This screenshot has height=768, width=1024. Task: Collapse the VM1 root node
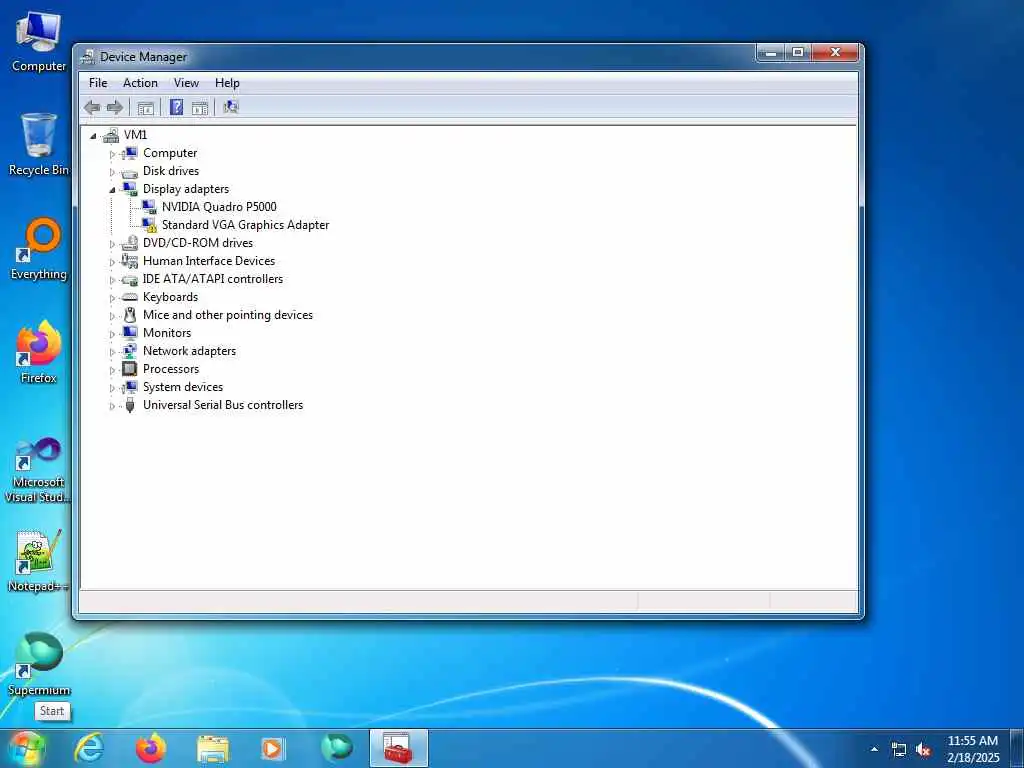(93, 136)
